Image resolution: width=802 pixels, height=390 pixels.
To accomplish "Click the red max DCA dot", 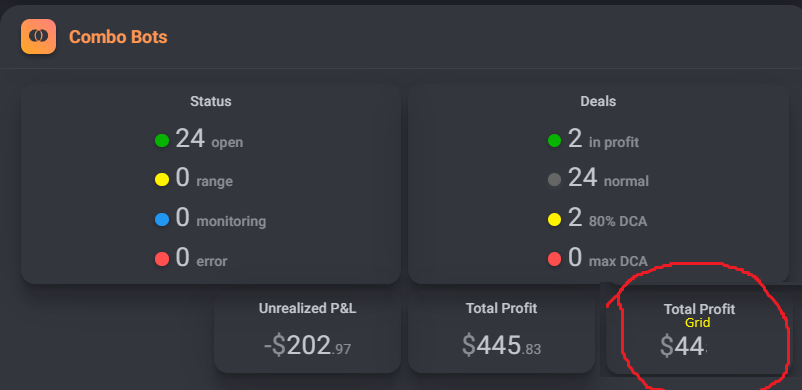I will pos(554,259).
